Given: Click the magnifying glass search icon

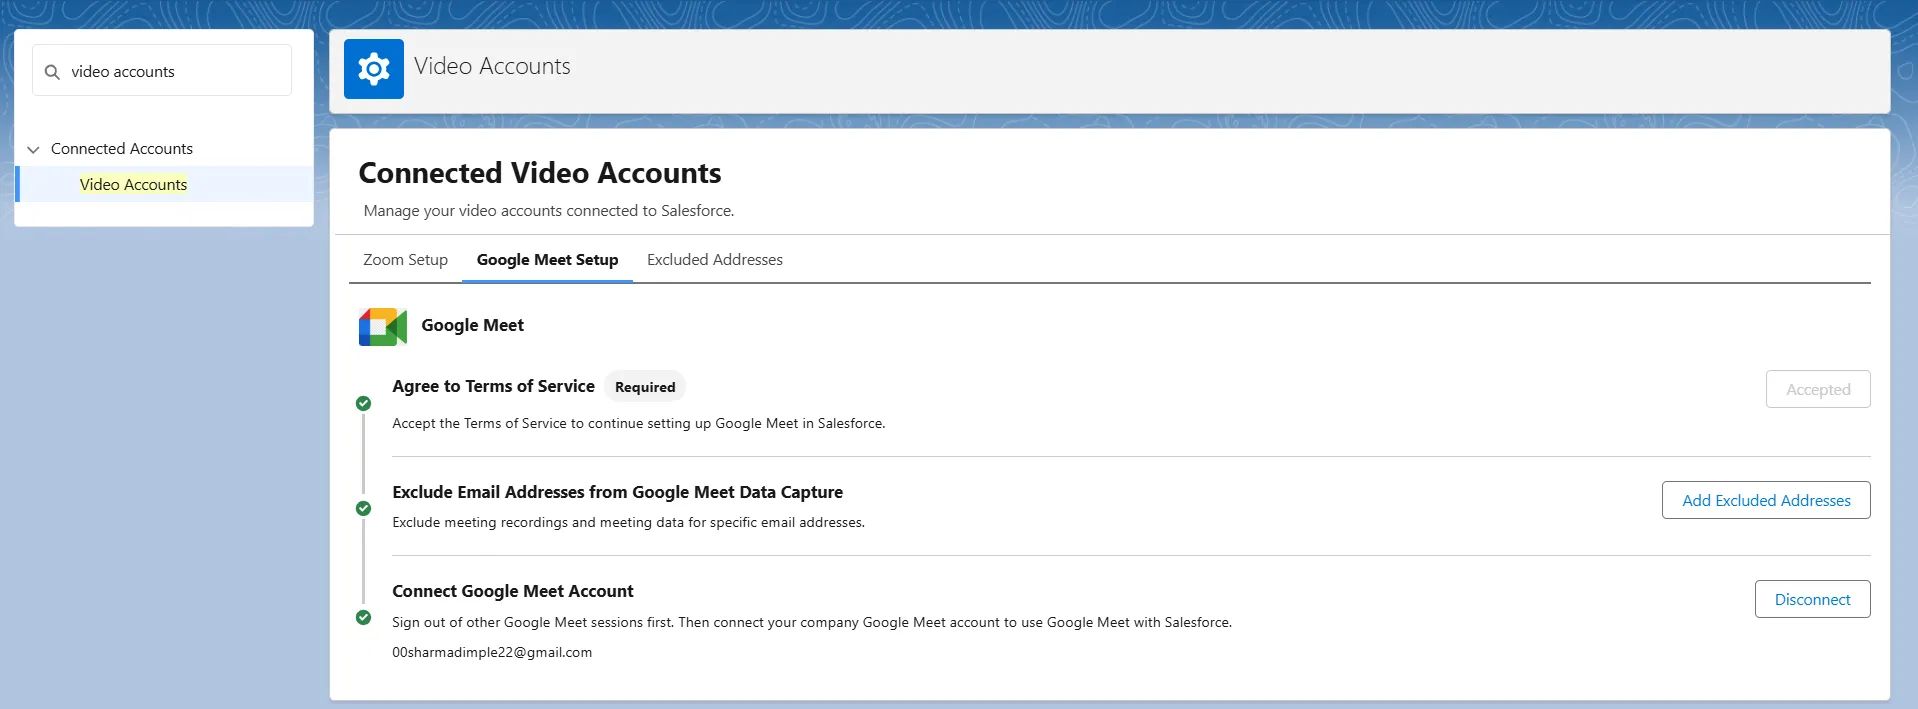Looking at the screenshot, I should click(53, 72).
